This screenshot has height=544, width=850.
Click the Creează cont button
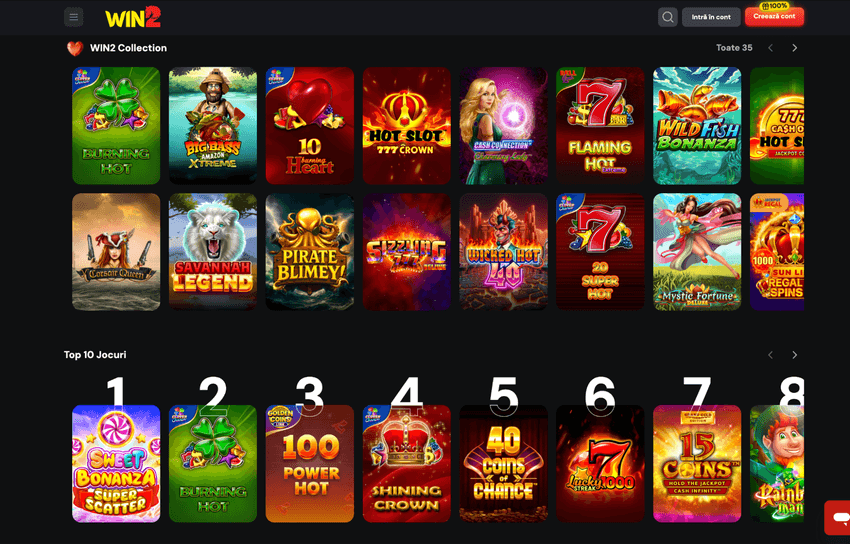[774, 17]
